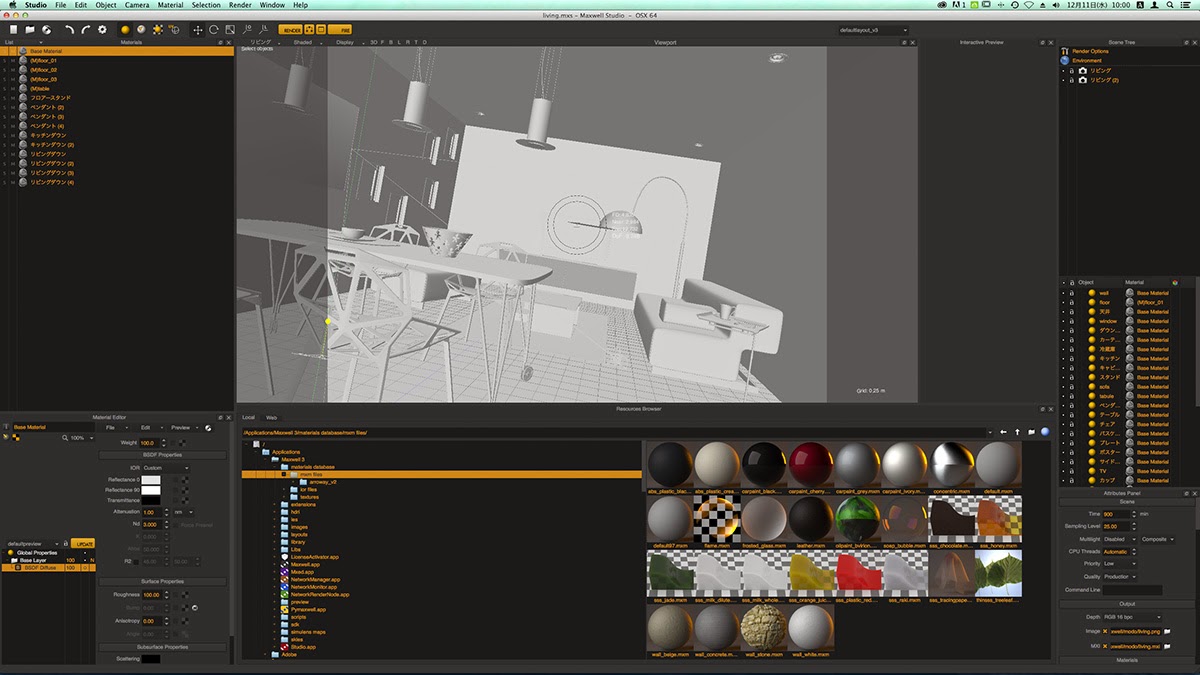Click the FIRE button
1200x675 pixels.
[340, 30]
